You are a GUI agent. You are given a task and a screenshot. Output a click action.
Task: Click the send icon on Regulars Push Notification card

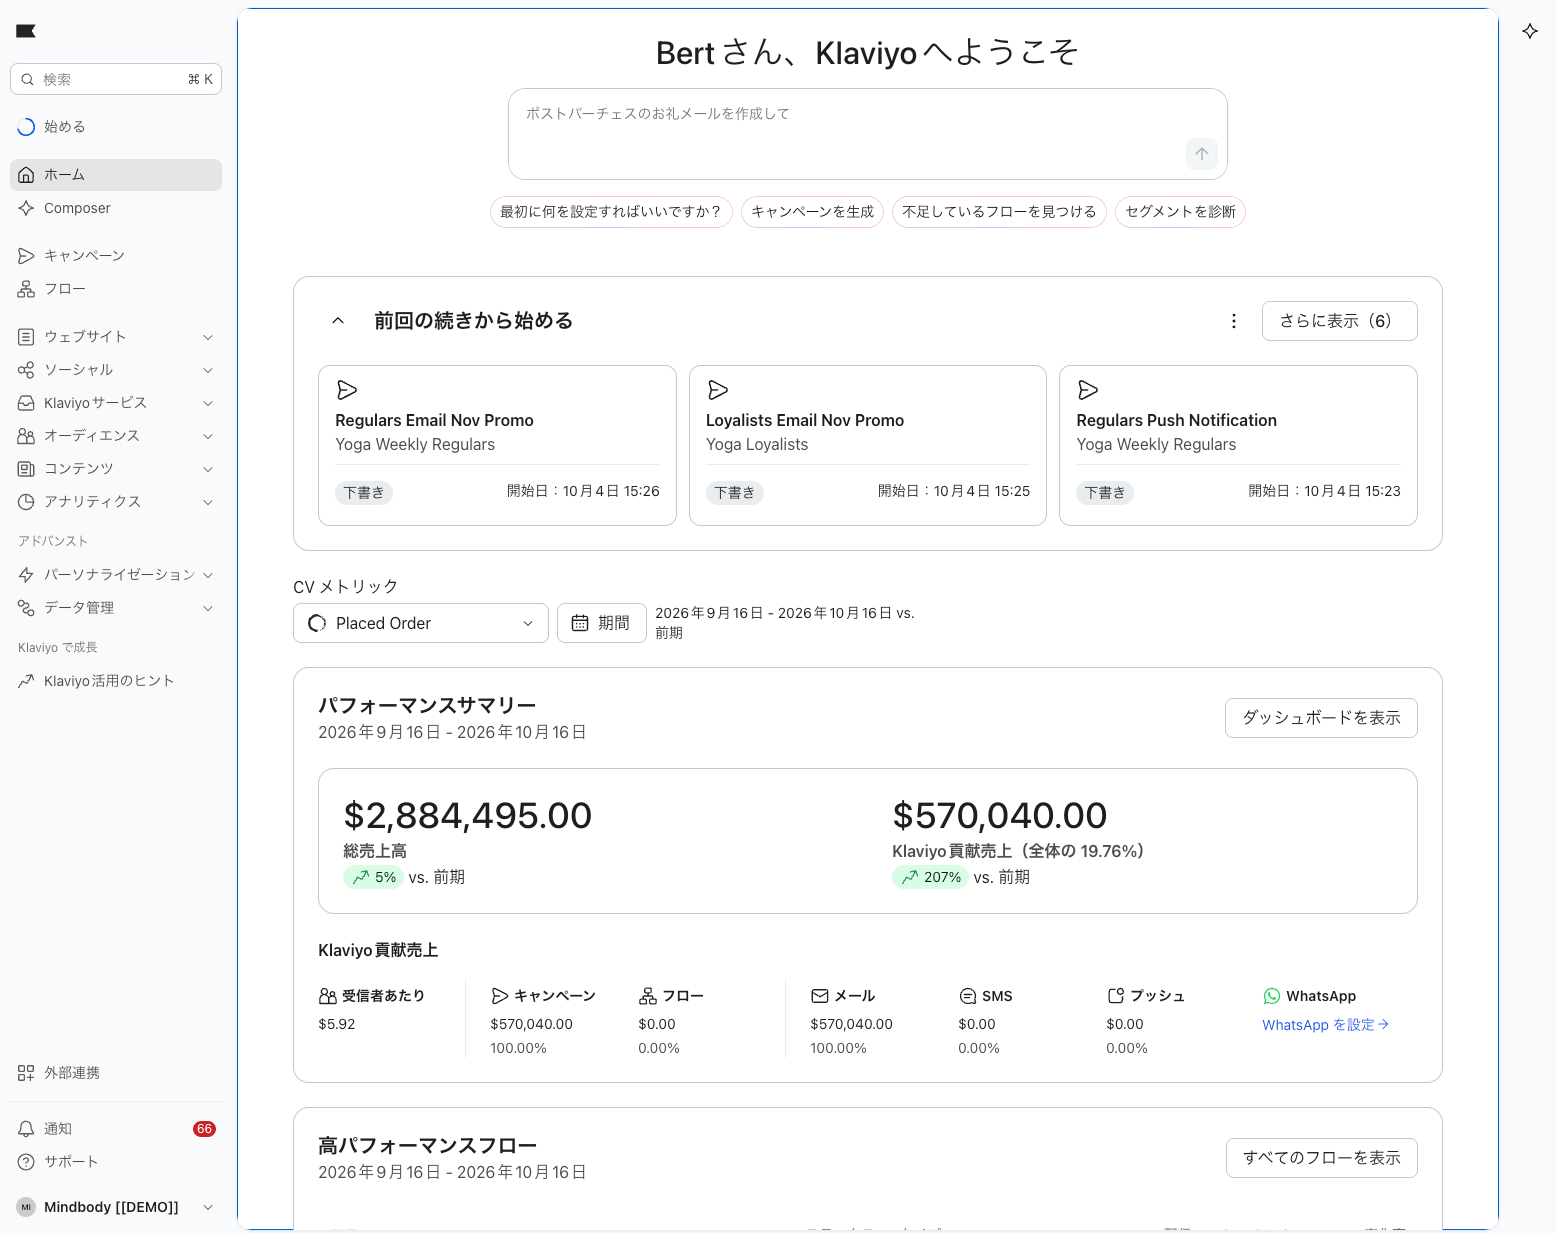tap(1088, 390)
